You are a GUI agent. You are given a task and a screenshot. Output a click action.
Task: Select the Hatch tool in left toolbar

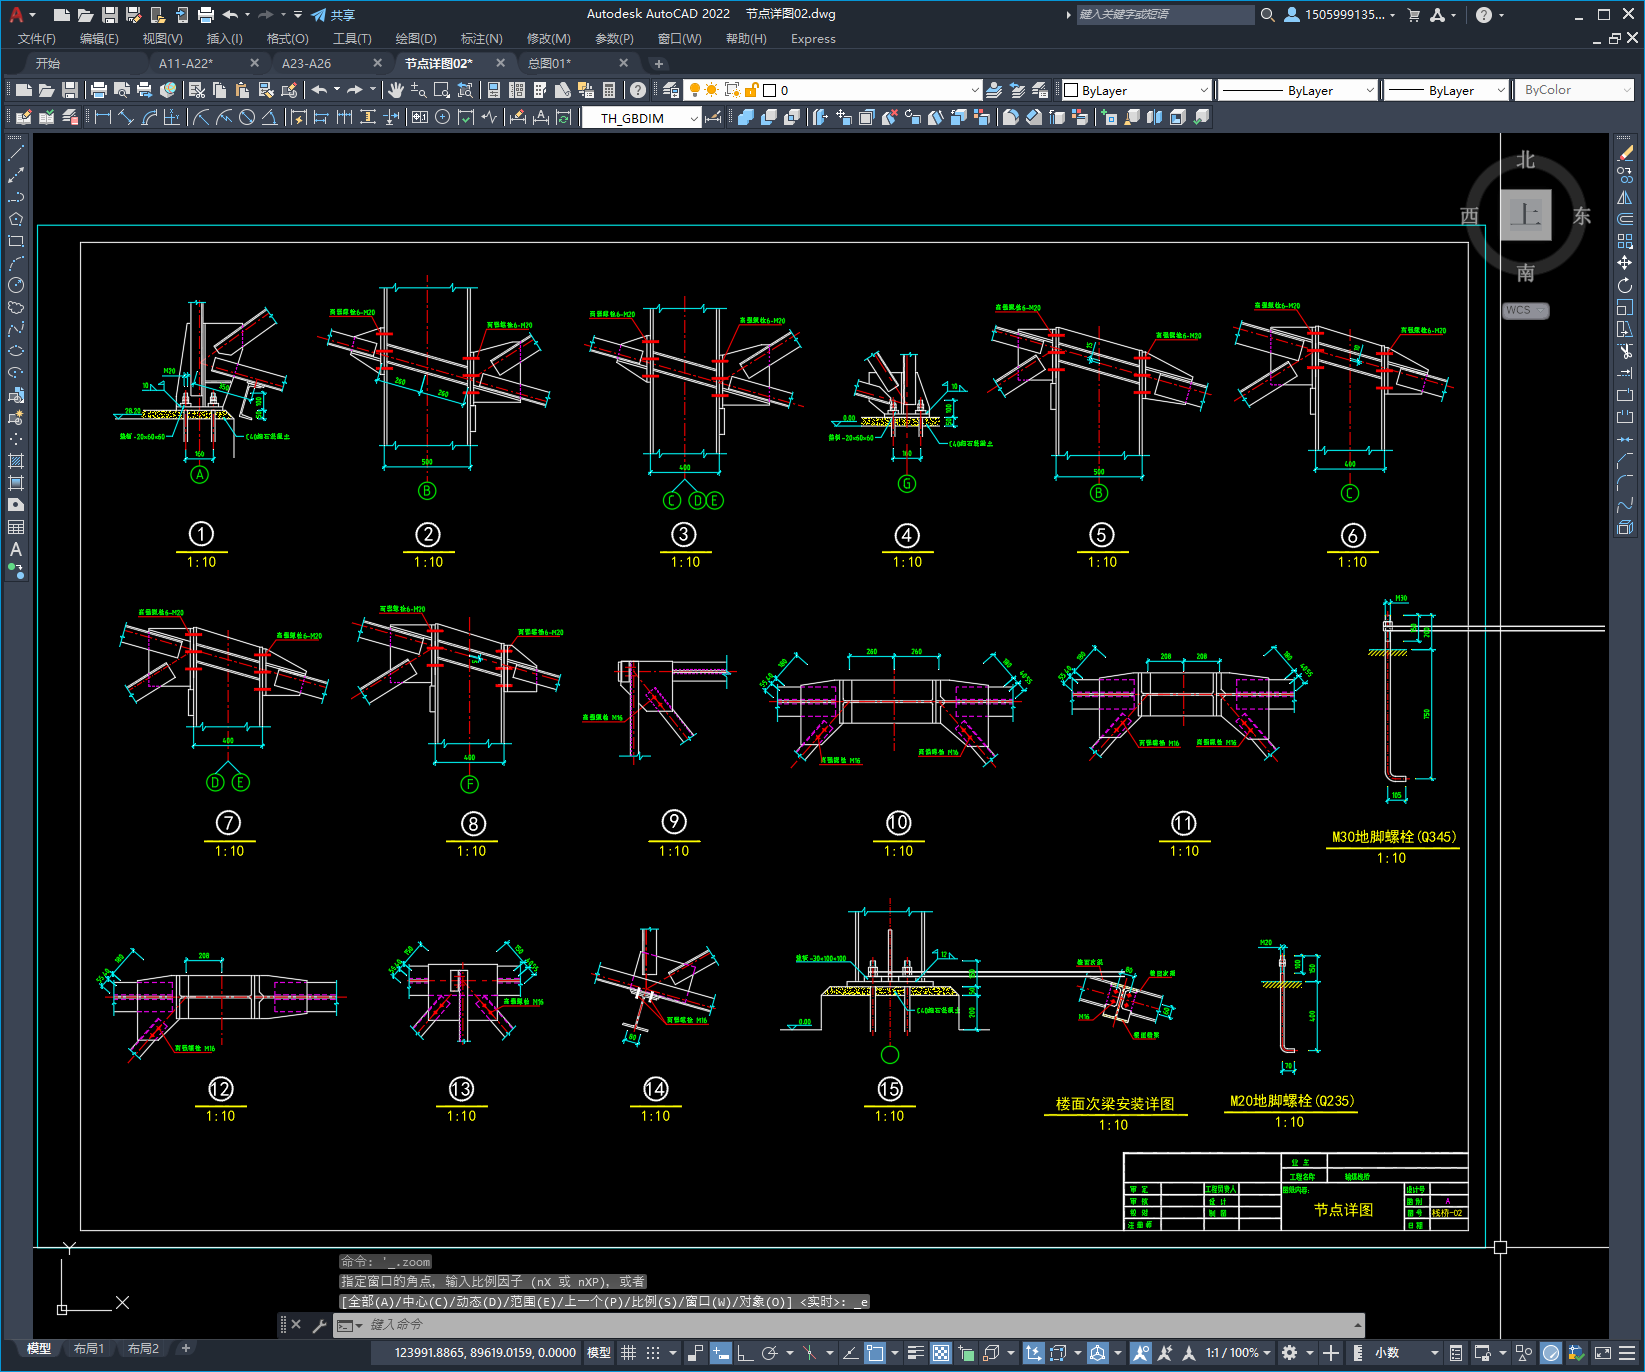point(16,461)
